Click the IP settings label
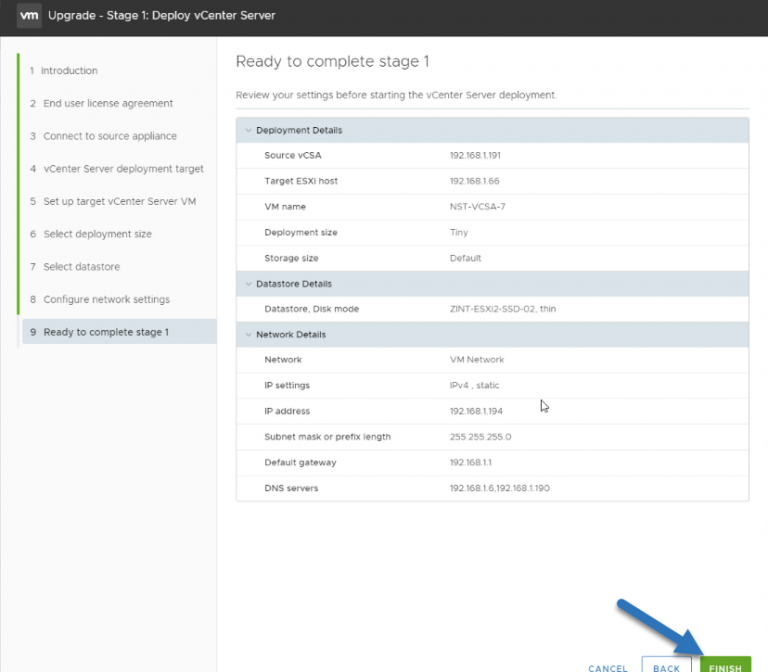The image size is (768, 672). (x=287, y=385)
